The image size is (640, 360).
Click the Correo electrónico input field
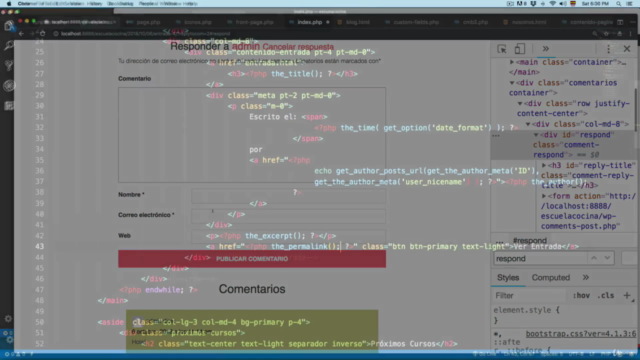[288, 216]
